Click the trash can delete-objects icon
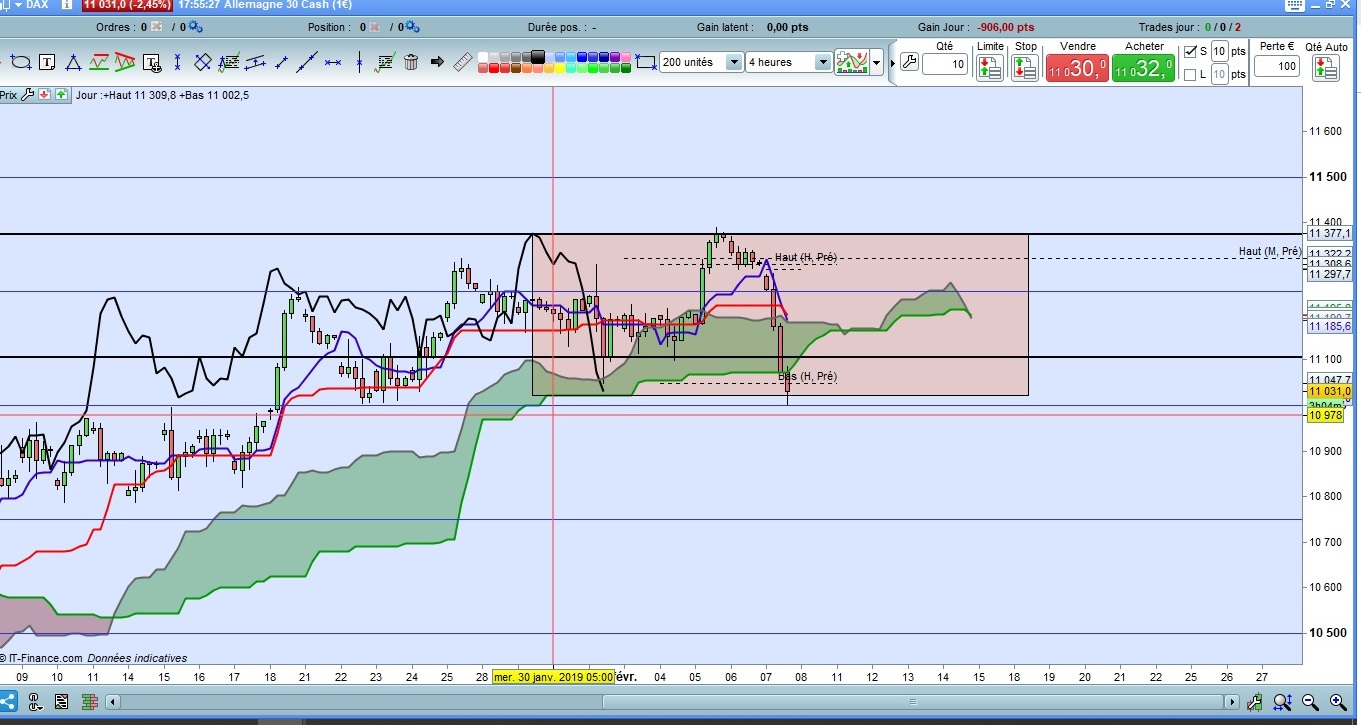The image size is (1361, 725). coord(411,62)
